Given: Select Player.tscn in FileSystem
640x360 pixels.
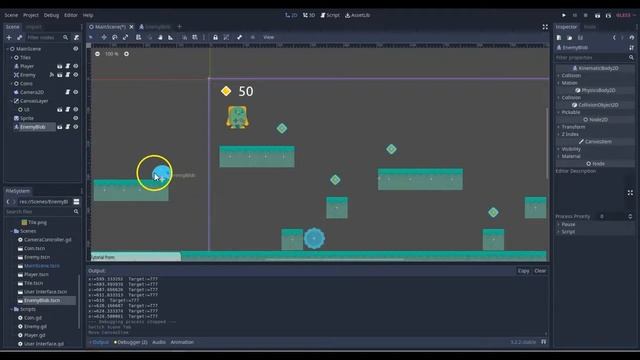Looking at the screenshot, I should pyautogui.click(x=36, y=274).
